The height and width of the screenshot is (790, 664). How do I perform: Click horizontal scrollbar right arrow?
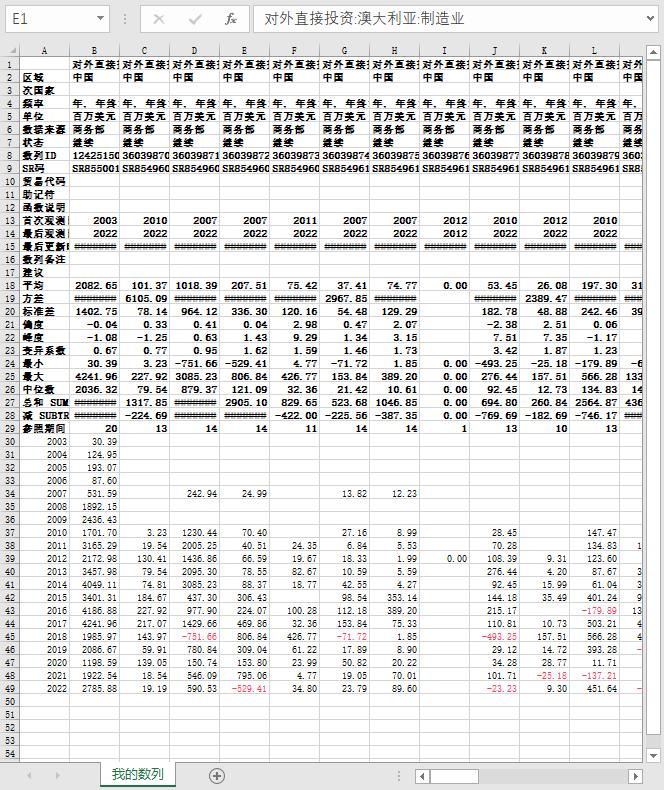[x=635, y=776]
